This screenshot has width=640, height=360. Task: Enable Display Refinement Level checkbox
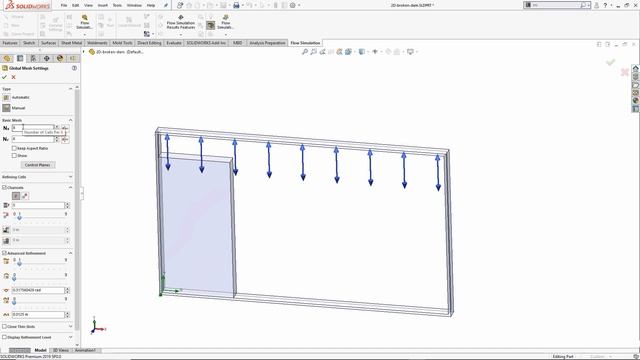coord(4,337)
